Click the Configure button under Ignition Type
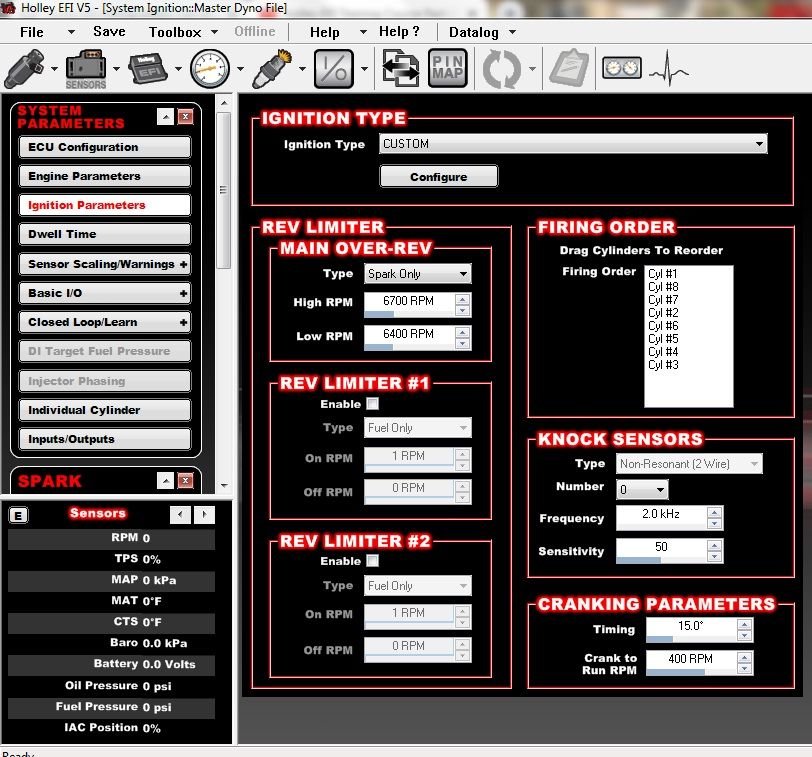The height and width of the screenshot is (757, 812). coord(438,175)
